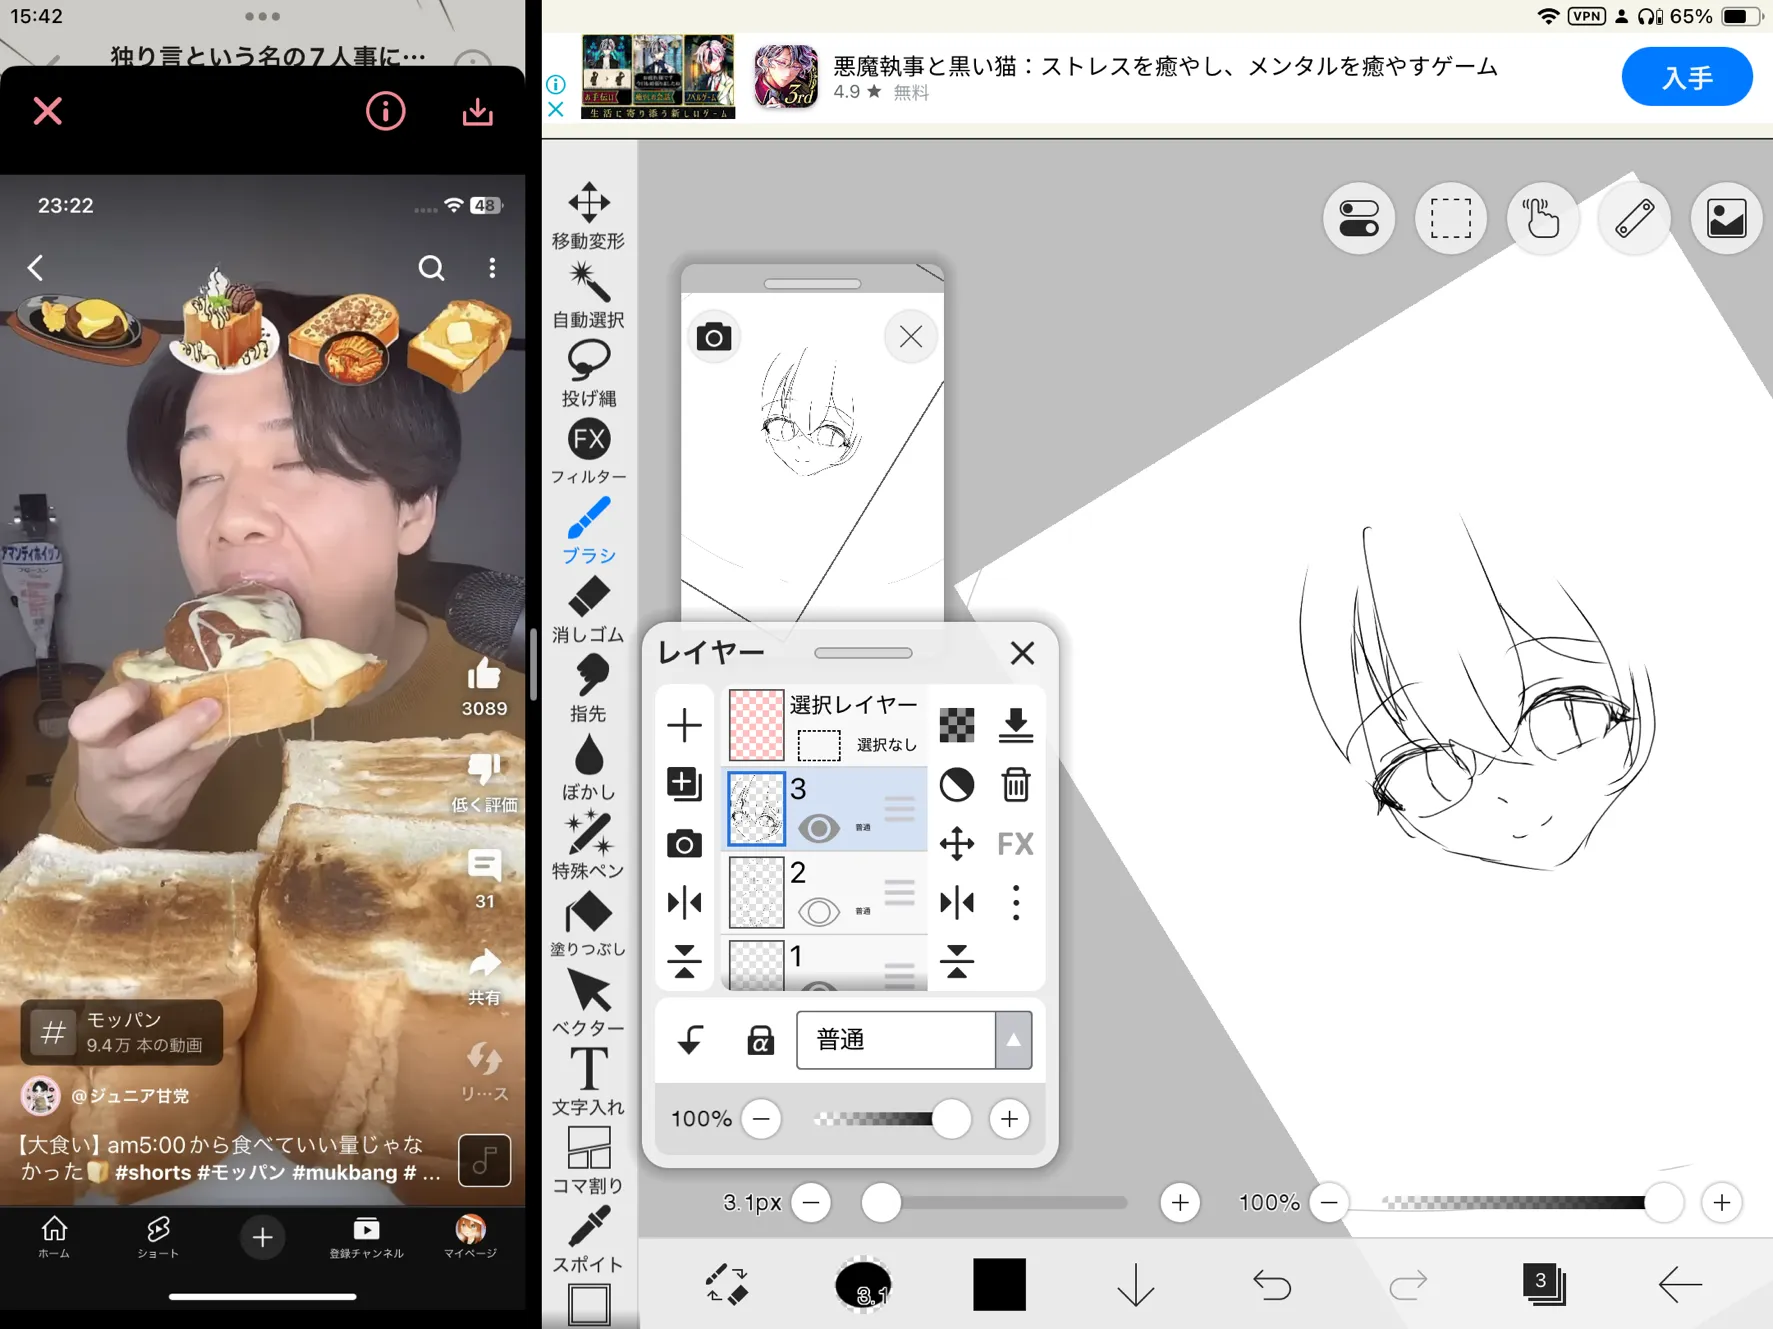This screenshot has height=1329, width=1773.
Task: Import photo as layer via camera icon
Action: click(x=685, y=844)
